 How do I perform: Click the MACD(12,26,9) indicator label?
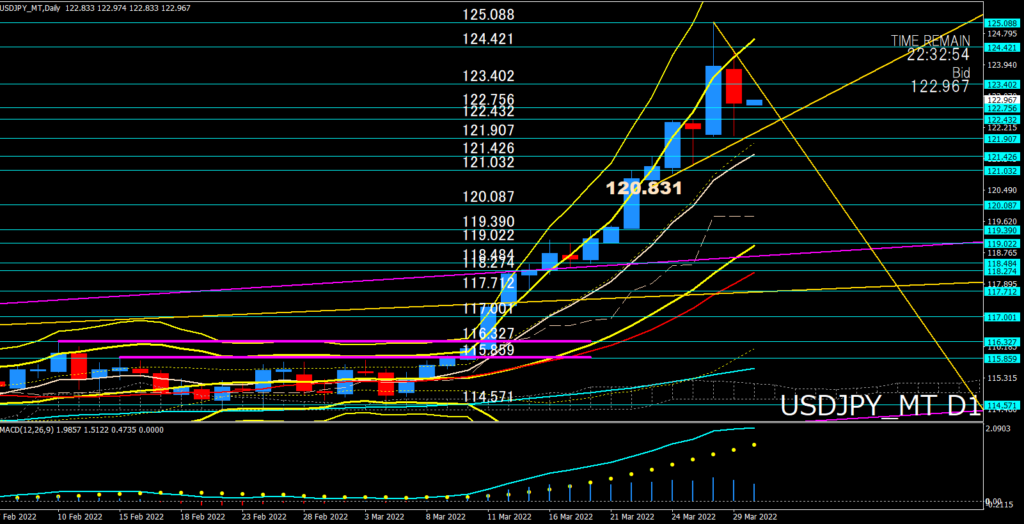tap(25, 430)
